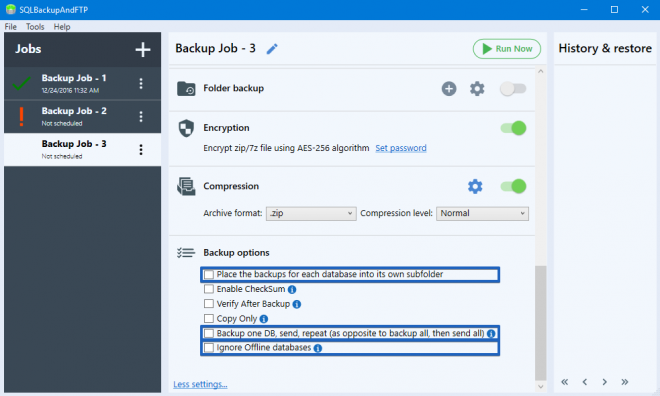Click the Less settings link
The image size is (660, 396).
(x=200, y=384)
